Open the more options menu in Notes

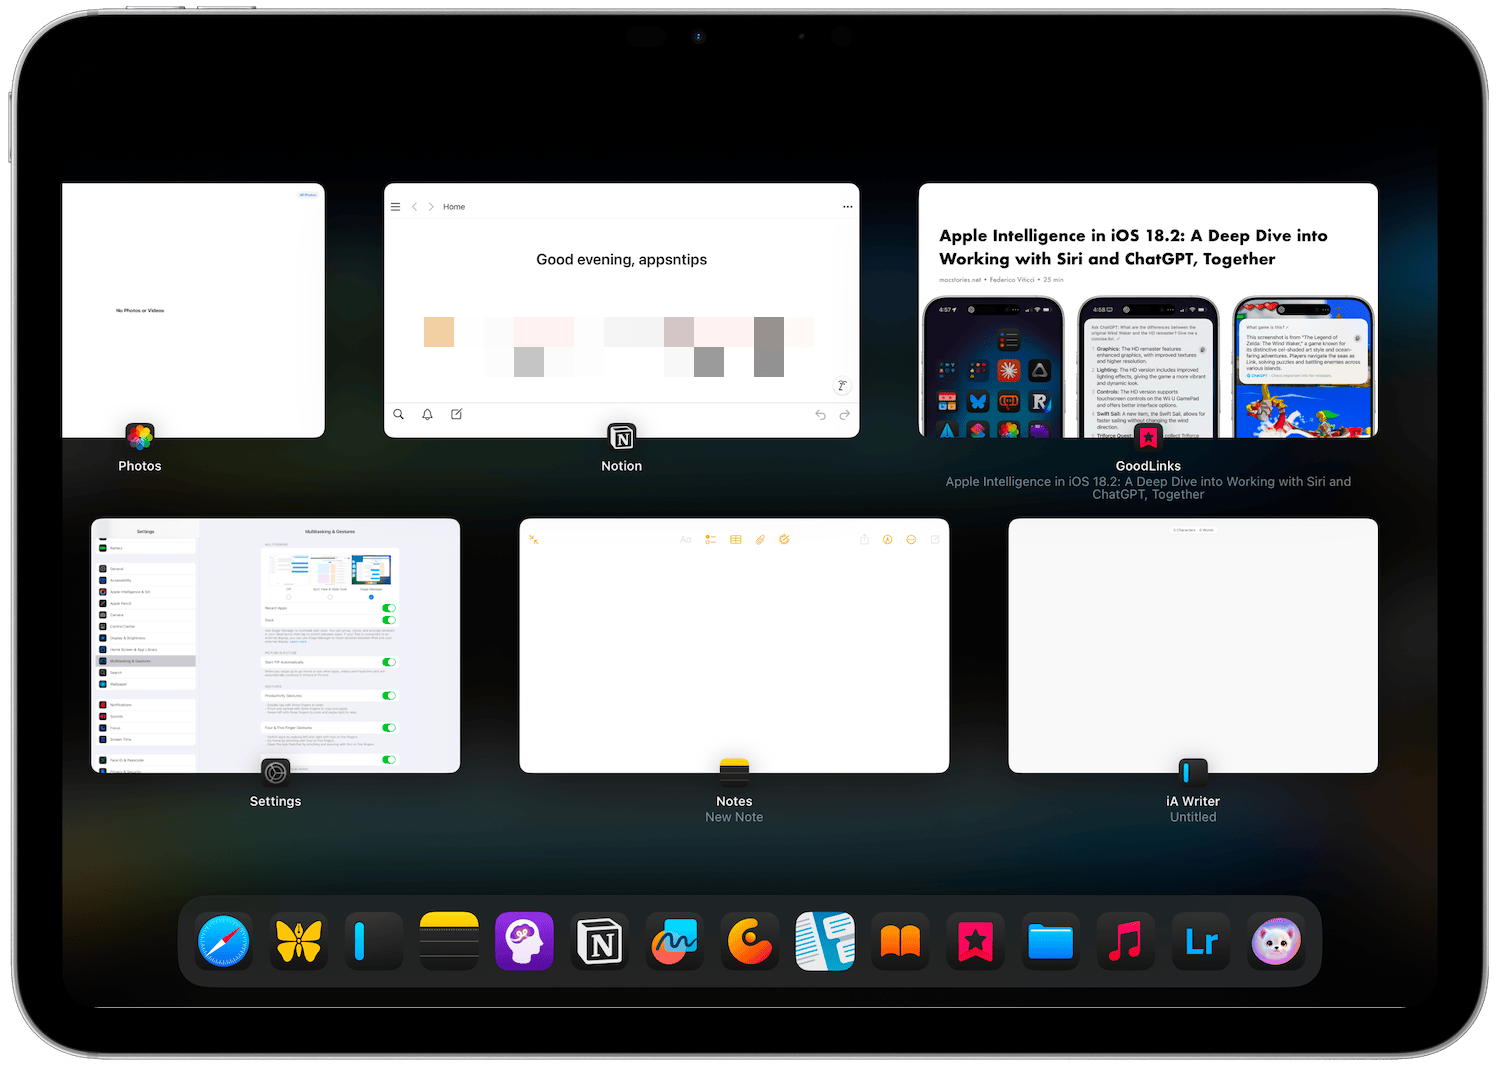(911, 539)
